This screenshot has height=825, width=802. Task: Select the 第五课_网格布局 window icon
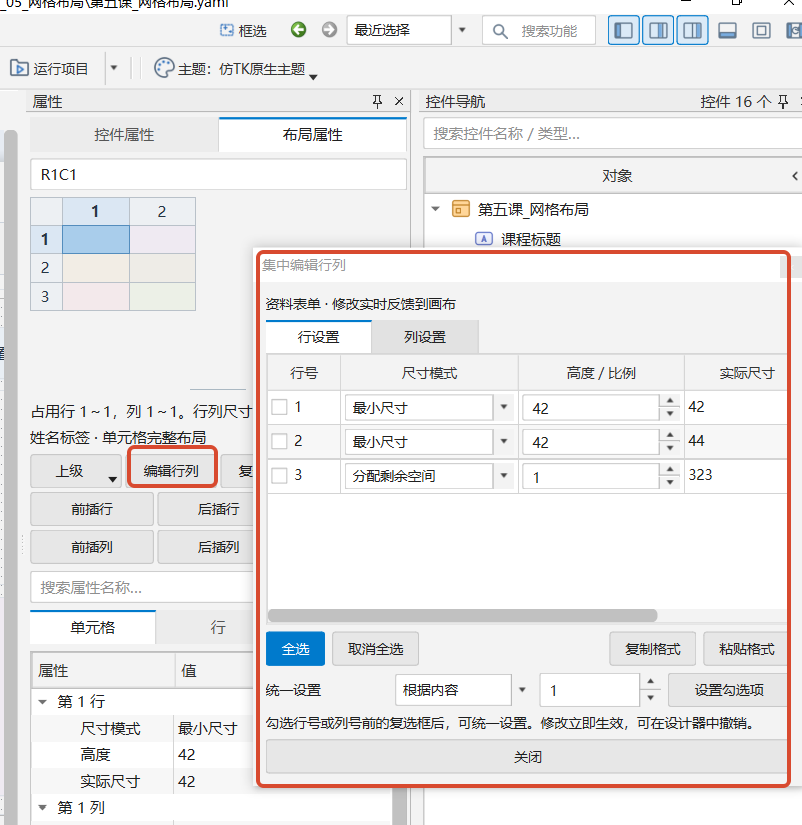(x=460, y=209)
